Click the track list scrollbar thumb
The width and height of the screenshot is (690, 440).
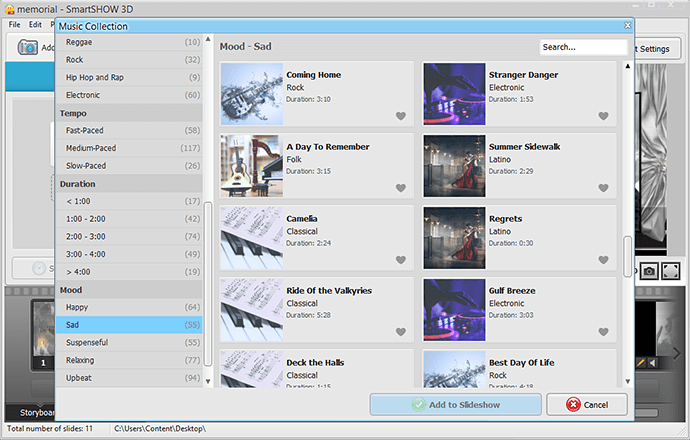tap(628, 257)
